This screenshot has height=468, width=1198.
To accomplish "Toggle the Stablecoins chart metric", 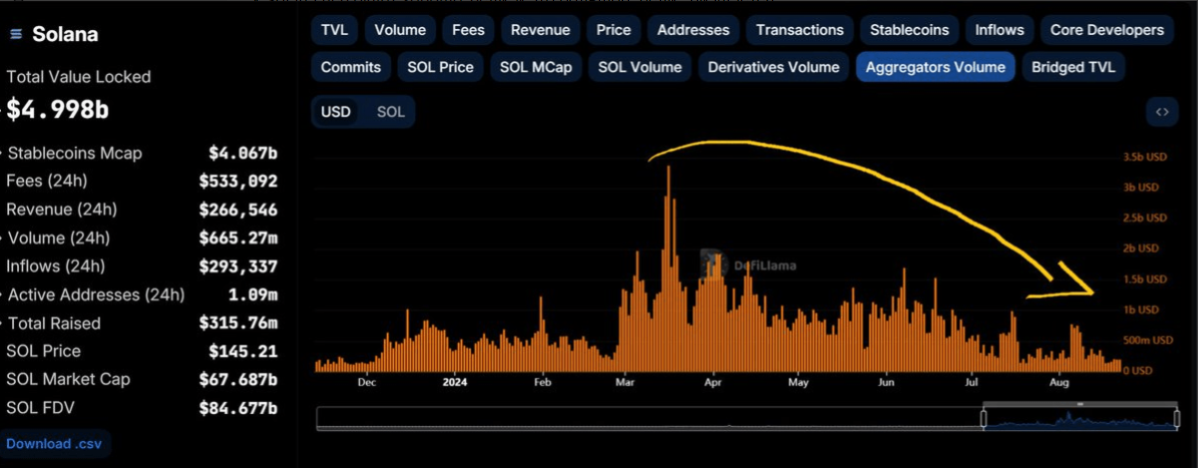I will (909, 30).
